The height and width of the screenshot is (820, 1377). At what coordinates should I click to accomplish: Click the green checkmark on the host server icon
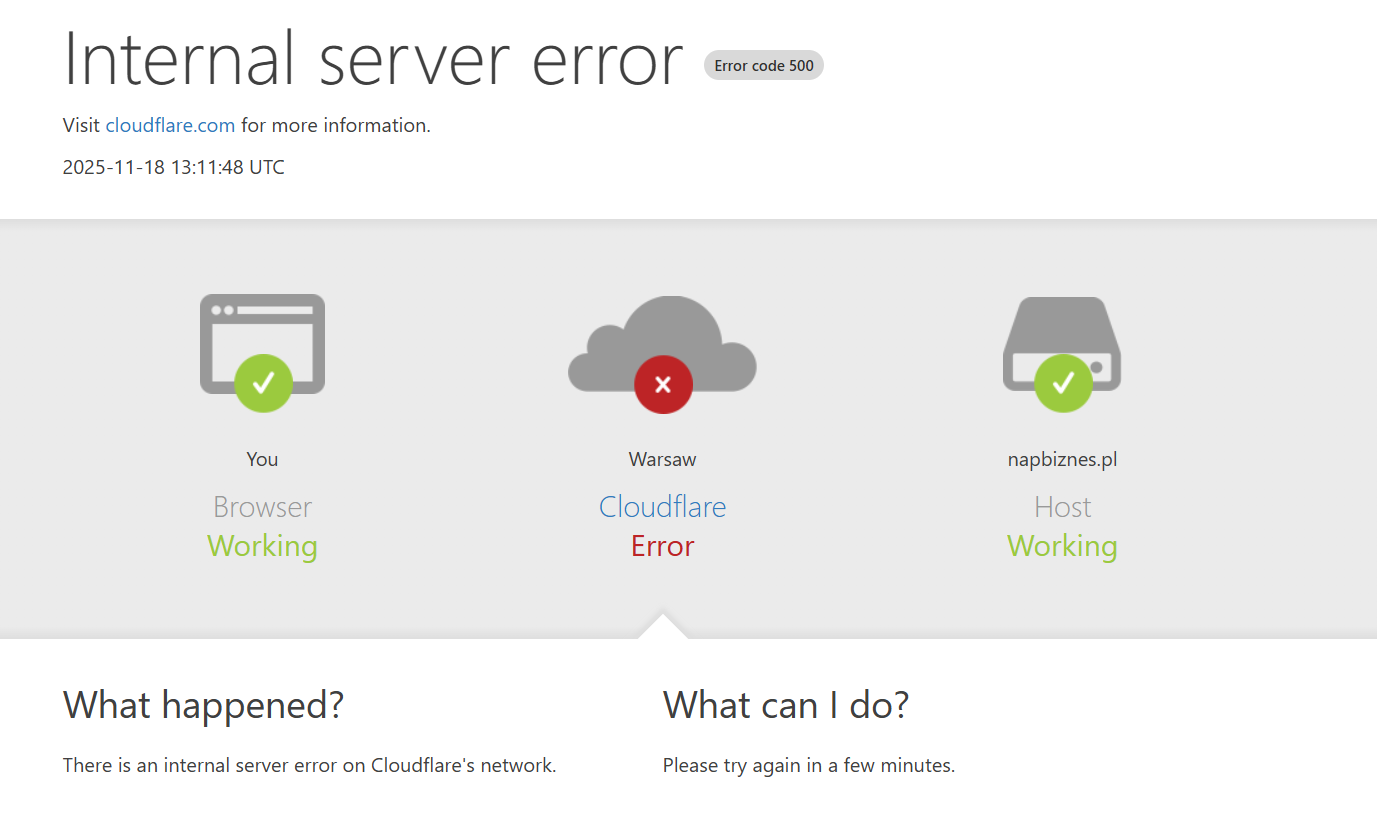point(1063,383)
